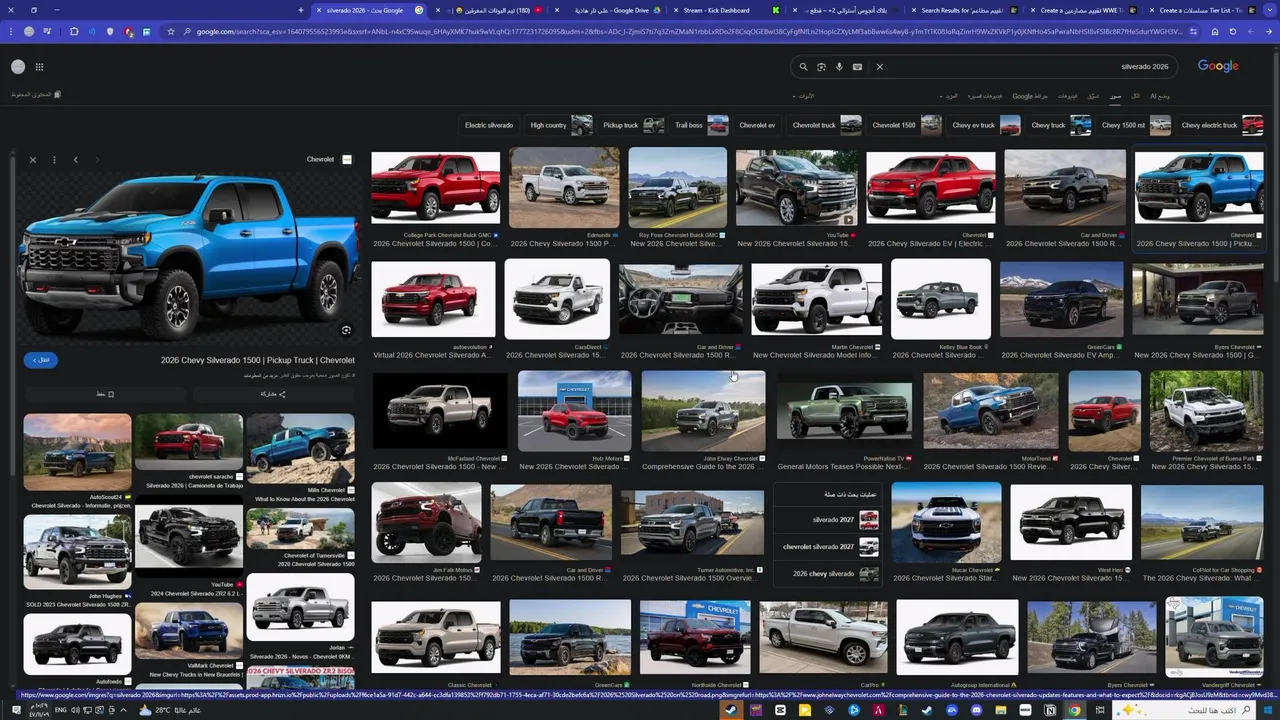Image resolution: width=1280 pixels, height=720 pixels.
Task: Clear search query with X icon
Action: click(x=880, y=67)
